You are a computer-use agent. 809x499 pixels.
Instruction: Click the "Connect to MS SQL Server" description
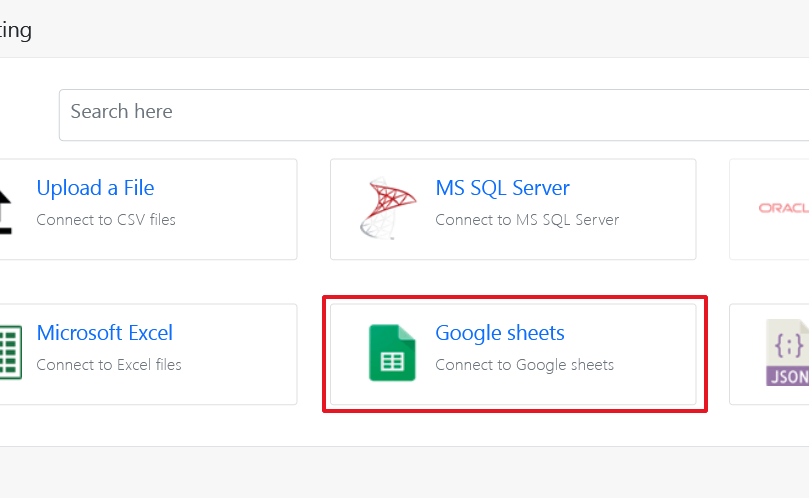(x=527, y=219)
